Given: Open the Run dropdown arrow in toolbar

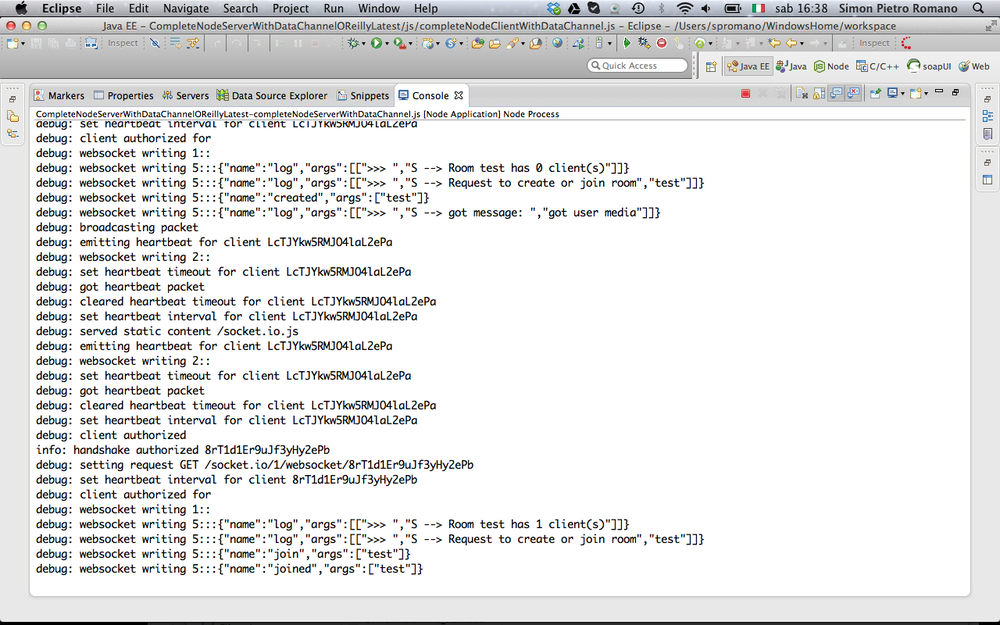Looking at the screenshot, I should [x=387, y=43].
